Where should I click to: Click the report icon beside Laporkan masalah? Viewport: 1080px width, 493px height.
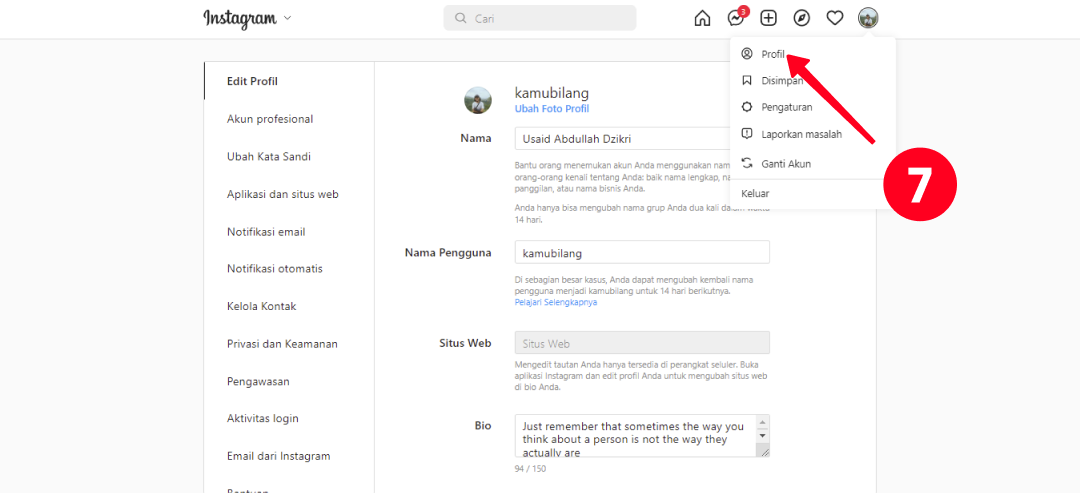[x=747, y=134]
